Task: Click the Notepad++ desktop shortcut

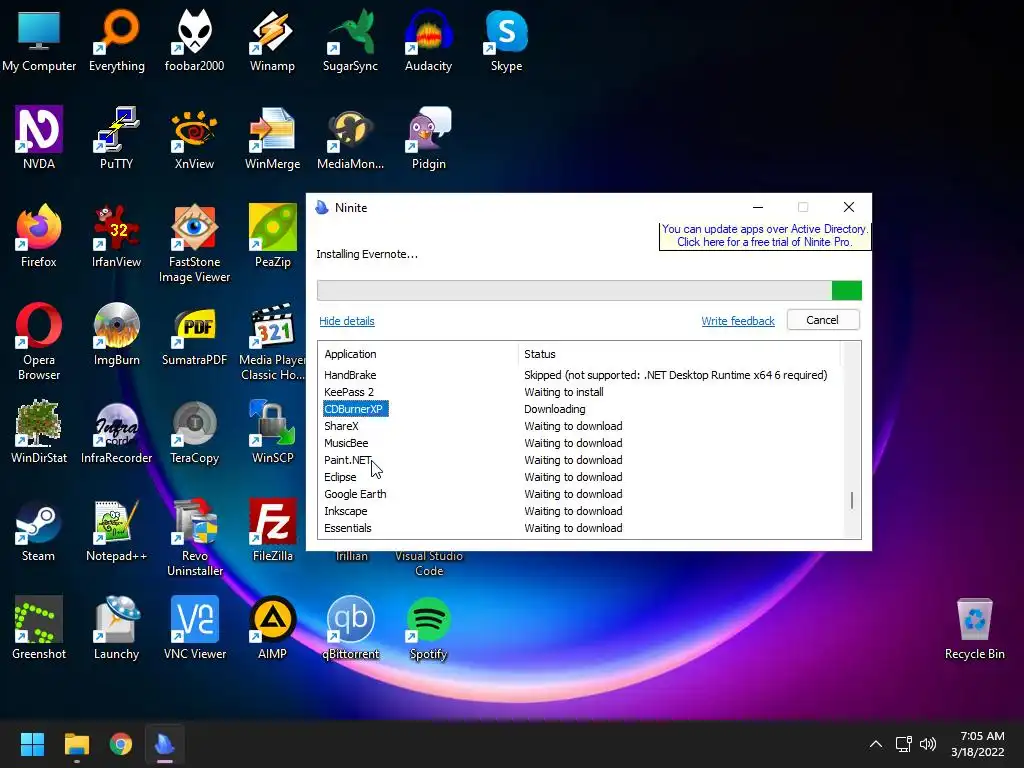Action: point(117,530)
